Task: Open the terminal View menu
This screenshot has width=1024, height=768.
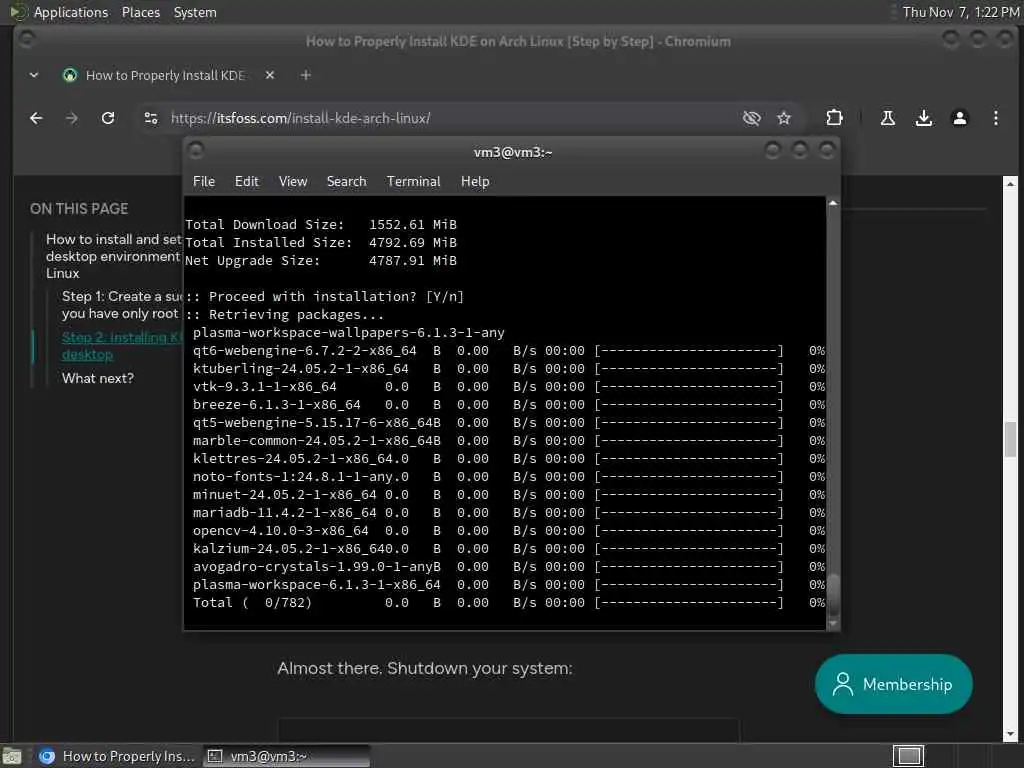Action: (293, 182)
